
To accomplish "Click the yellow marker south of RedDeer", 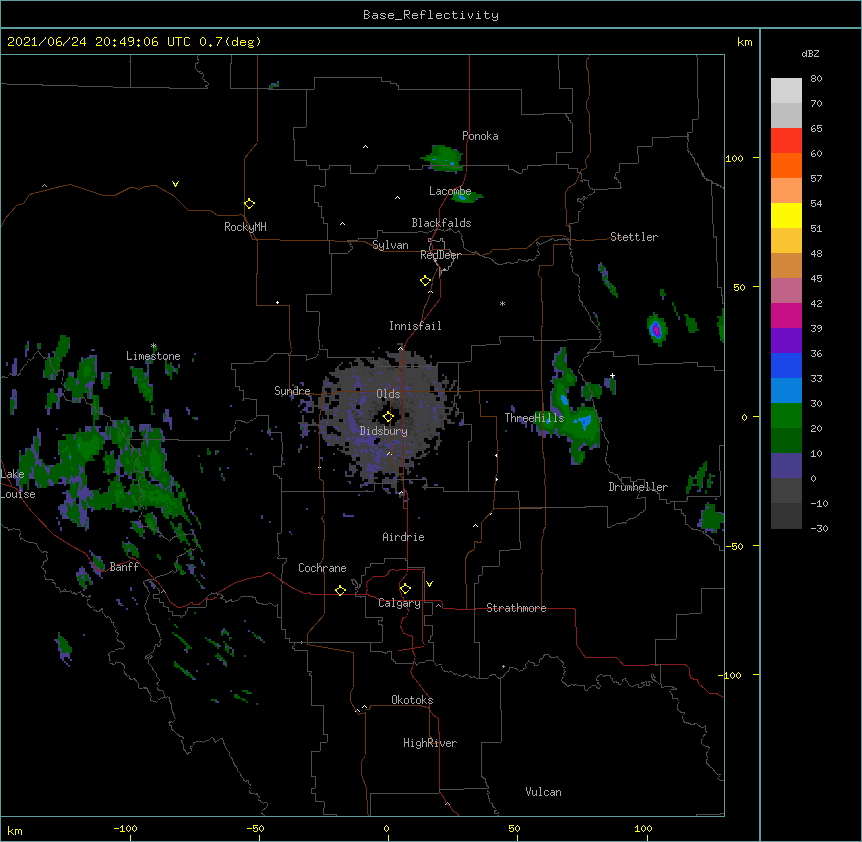I will click(426, 281).
